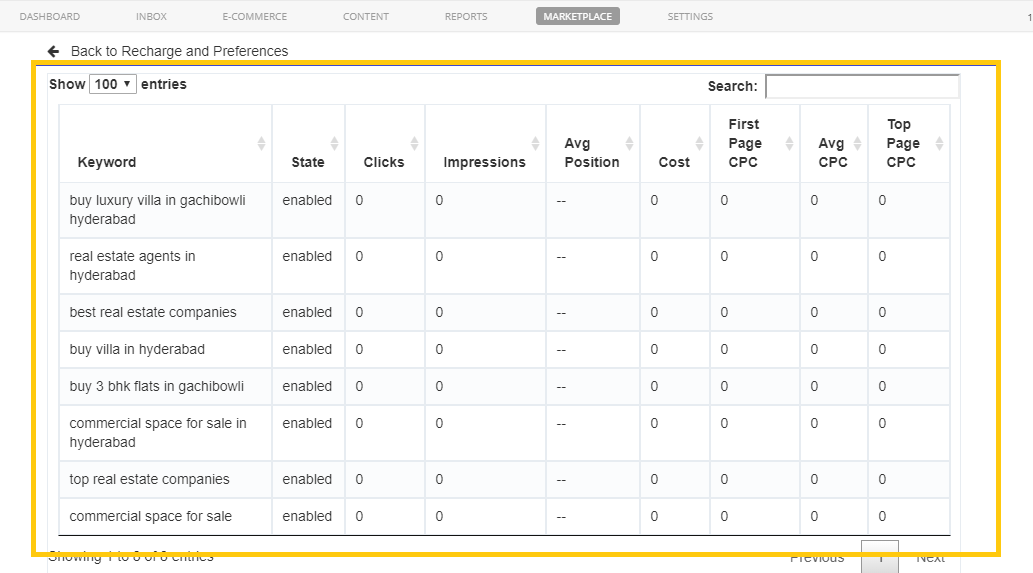
Task: Click the Avg Position header text
Action: click(x=592, y=153)
